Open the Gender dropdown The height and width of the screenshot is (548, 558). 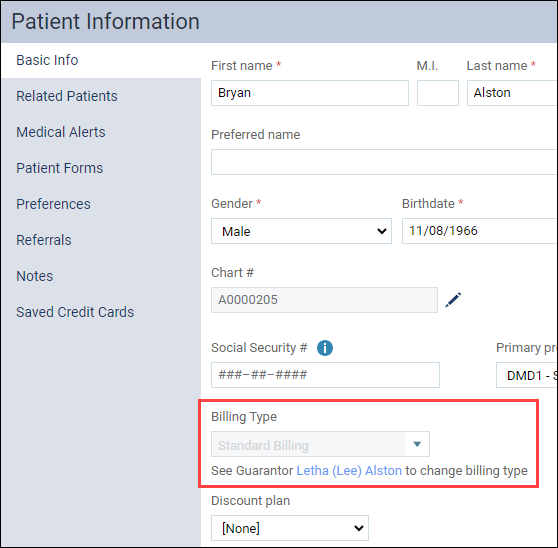point(301,231)
